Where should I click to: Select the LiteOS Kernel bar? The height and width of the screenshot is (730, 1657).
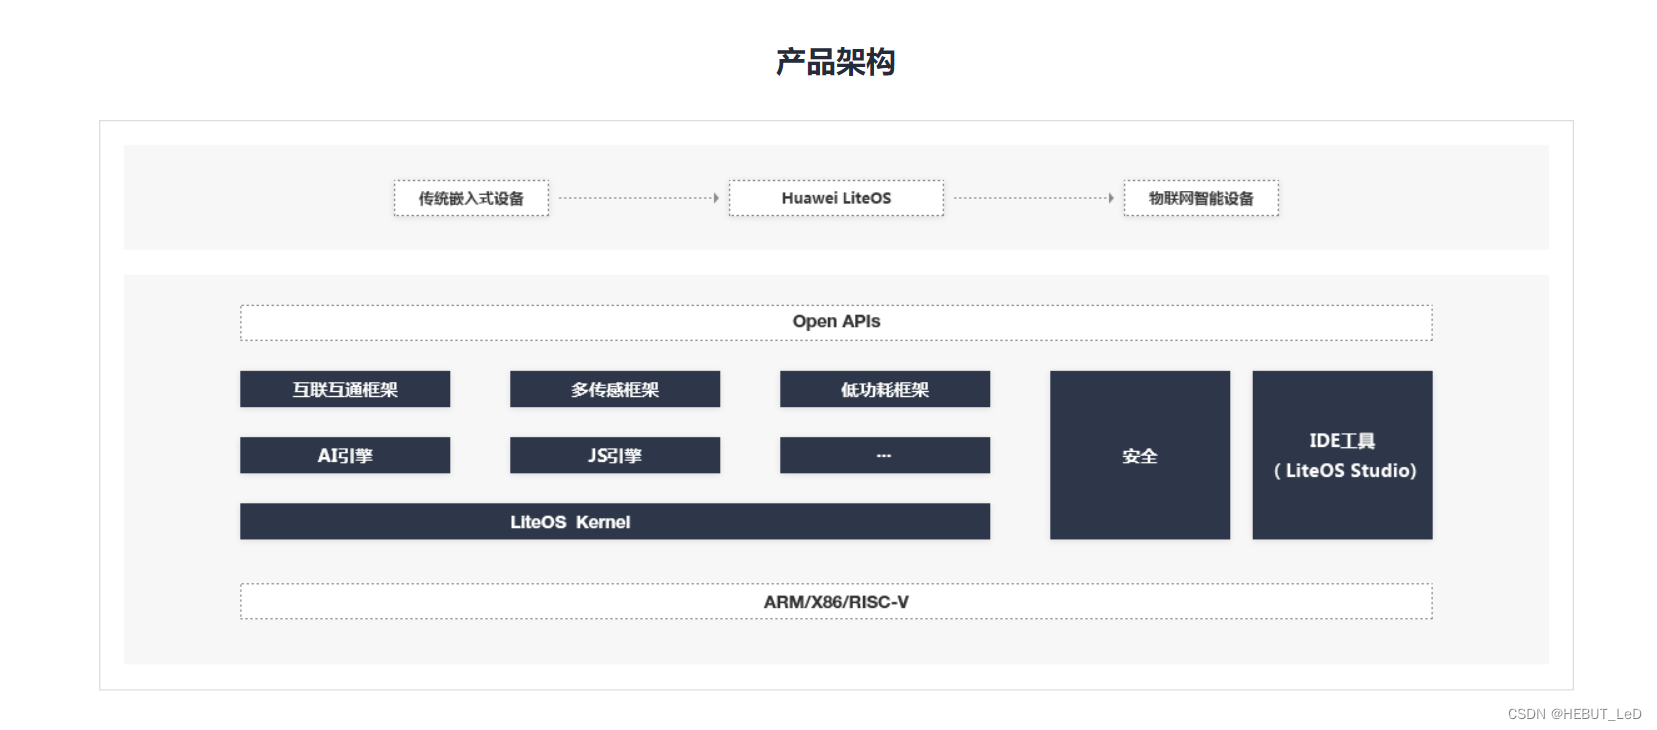[615, 521]
